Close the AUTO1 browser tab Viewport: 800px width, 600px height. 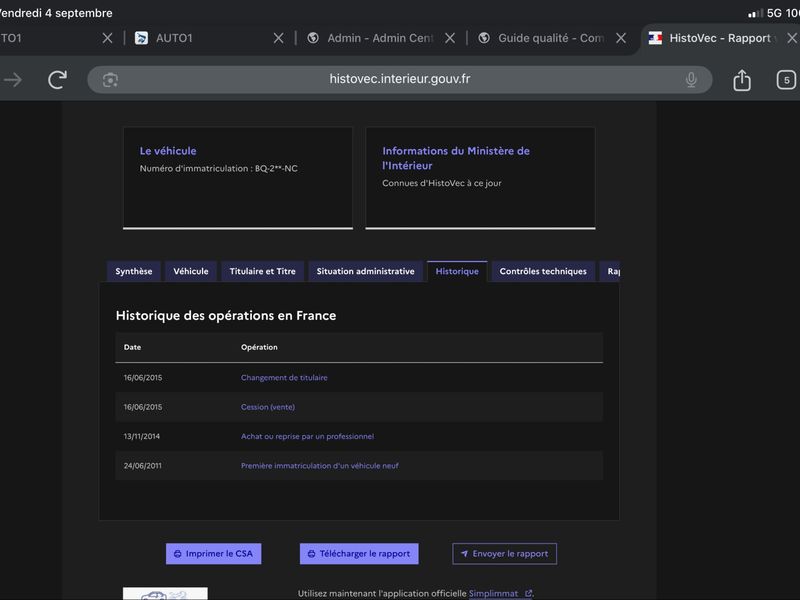(279, 38)
